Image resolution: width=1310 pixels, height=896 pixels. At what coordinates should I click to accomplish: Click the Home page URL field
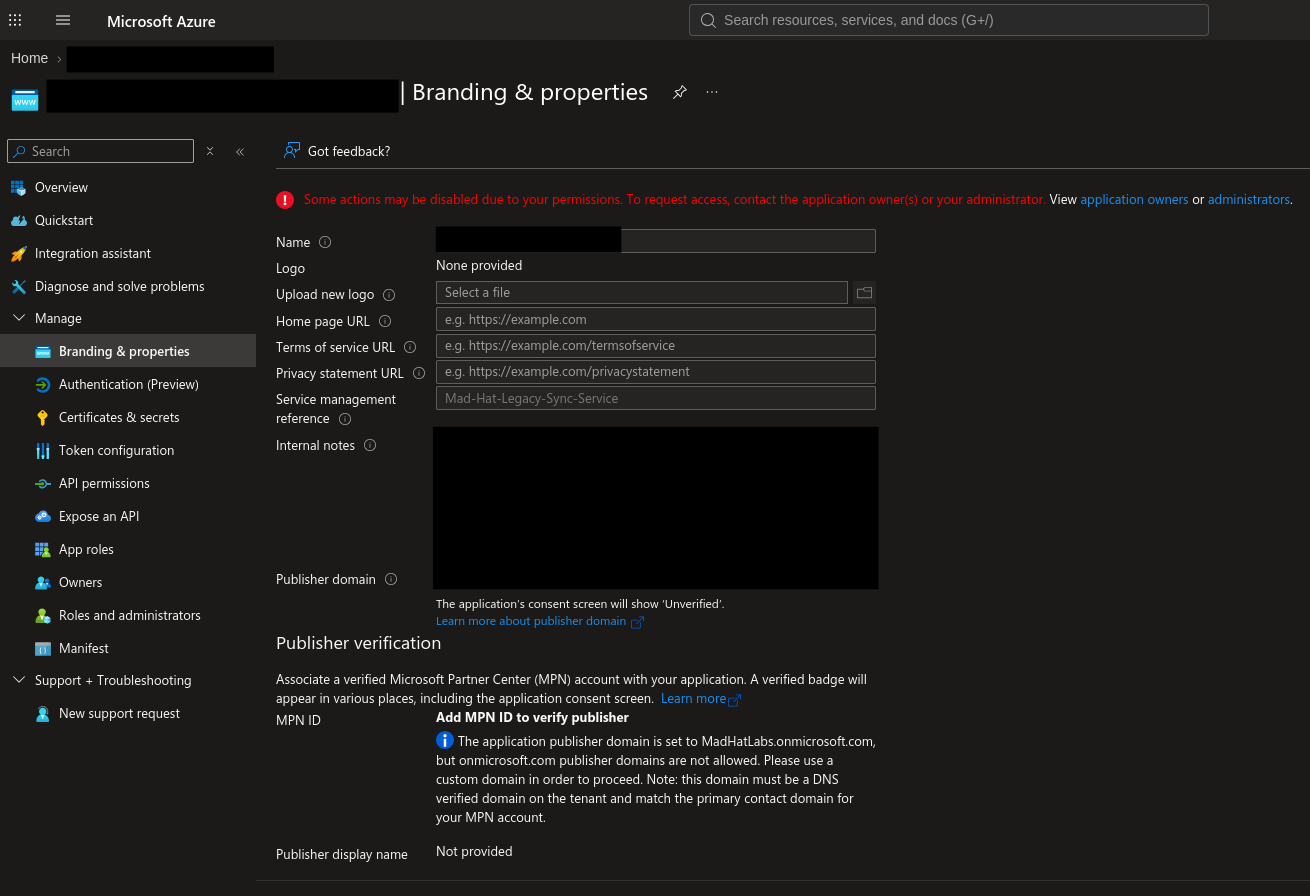click(656, 319)
